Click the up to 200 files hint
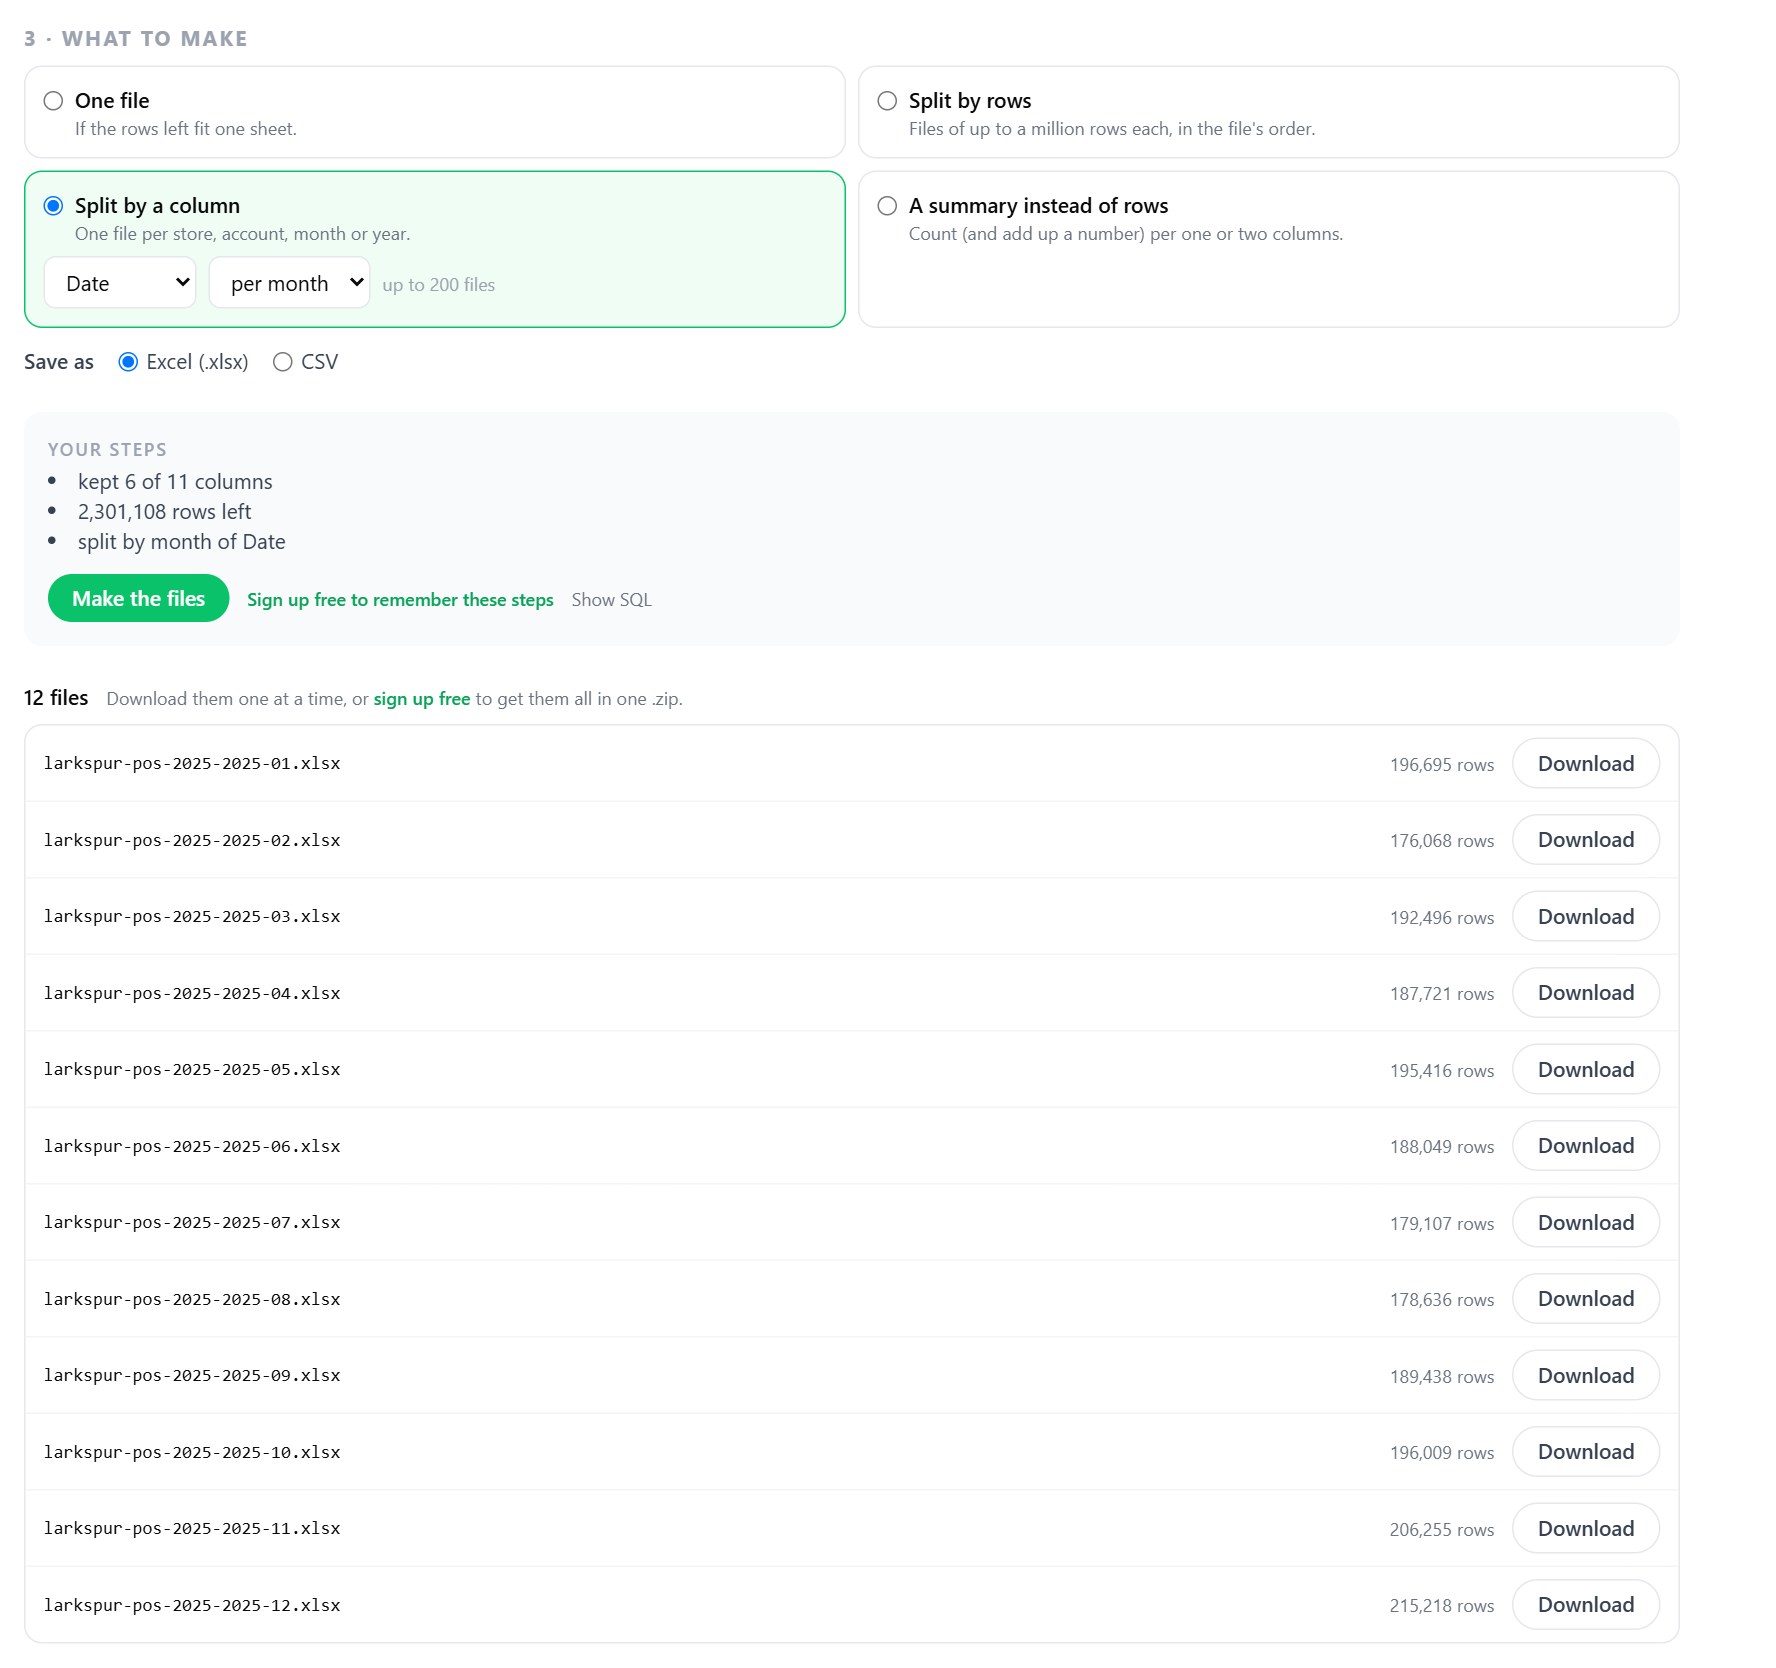This screenshot has height=1668, width=1776. point(439,285)
